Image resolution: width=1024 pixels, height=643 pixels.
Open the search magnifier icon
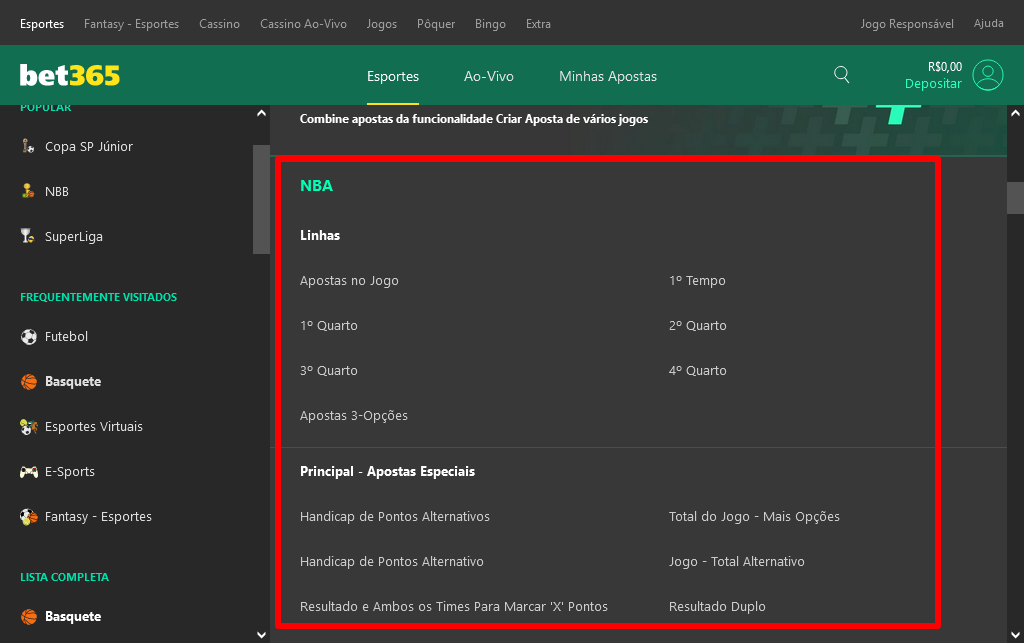842,74
